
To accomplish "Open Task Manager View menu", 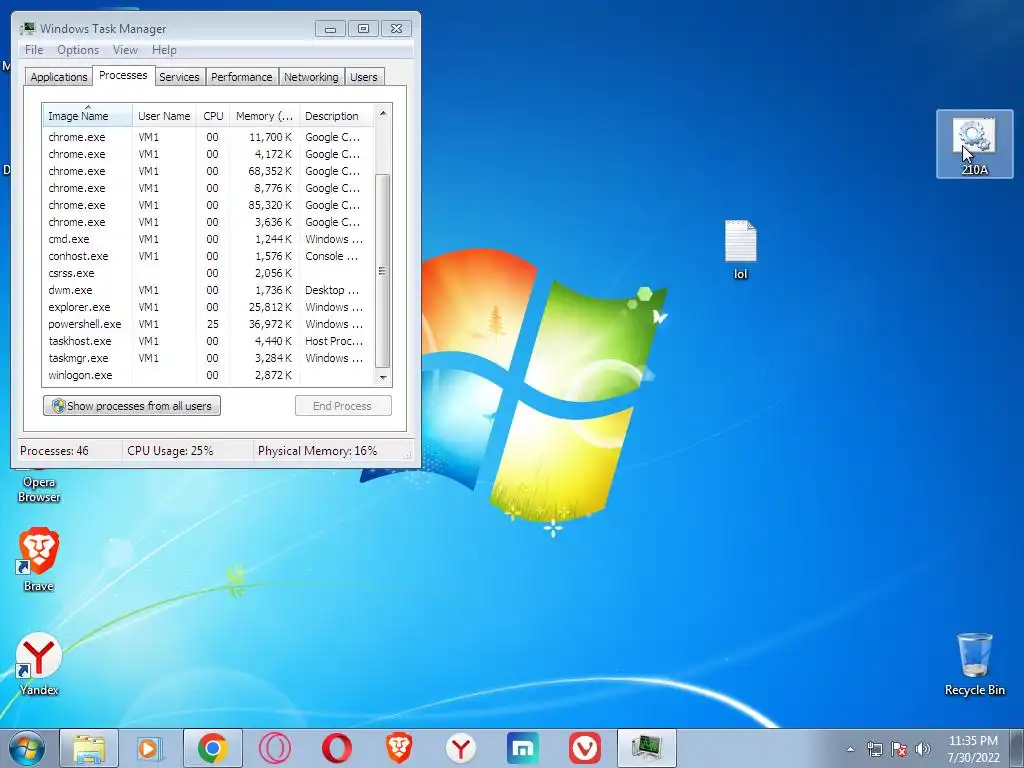I will [125, 50].
